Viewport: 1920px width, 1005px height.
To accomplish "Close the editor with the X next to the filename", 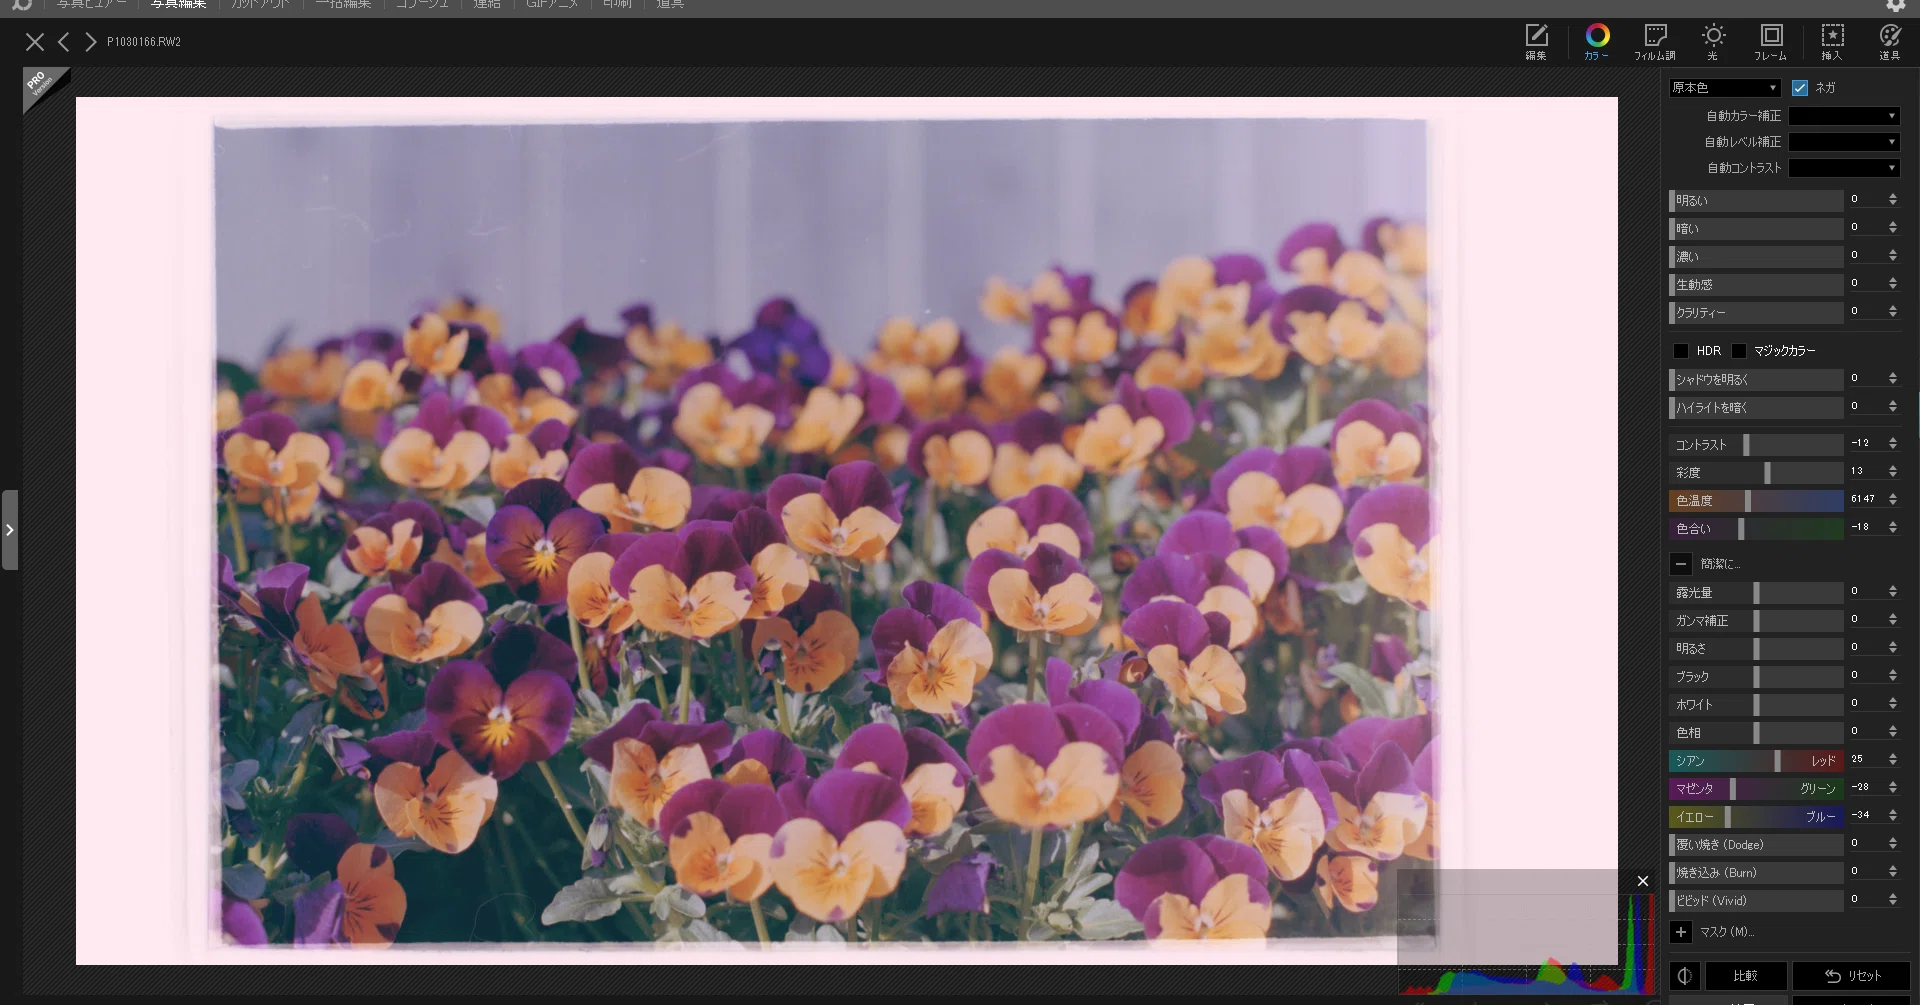I will click(35, 42).
